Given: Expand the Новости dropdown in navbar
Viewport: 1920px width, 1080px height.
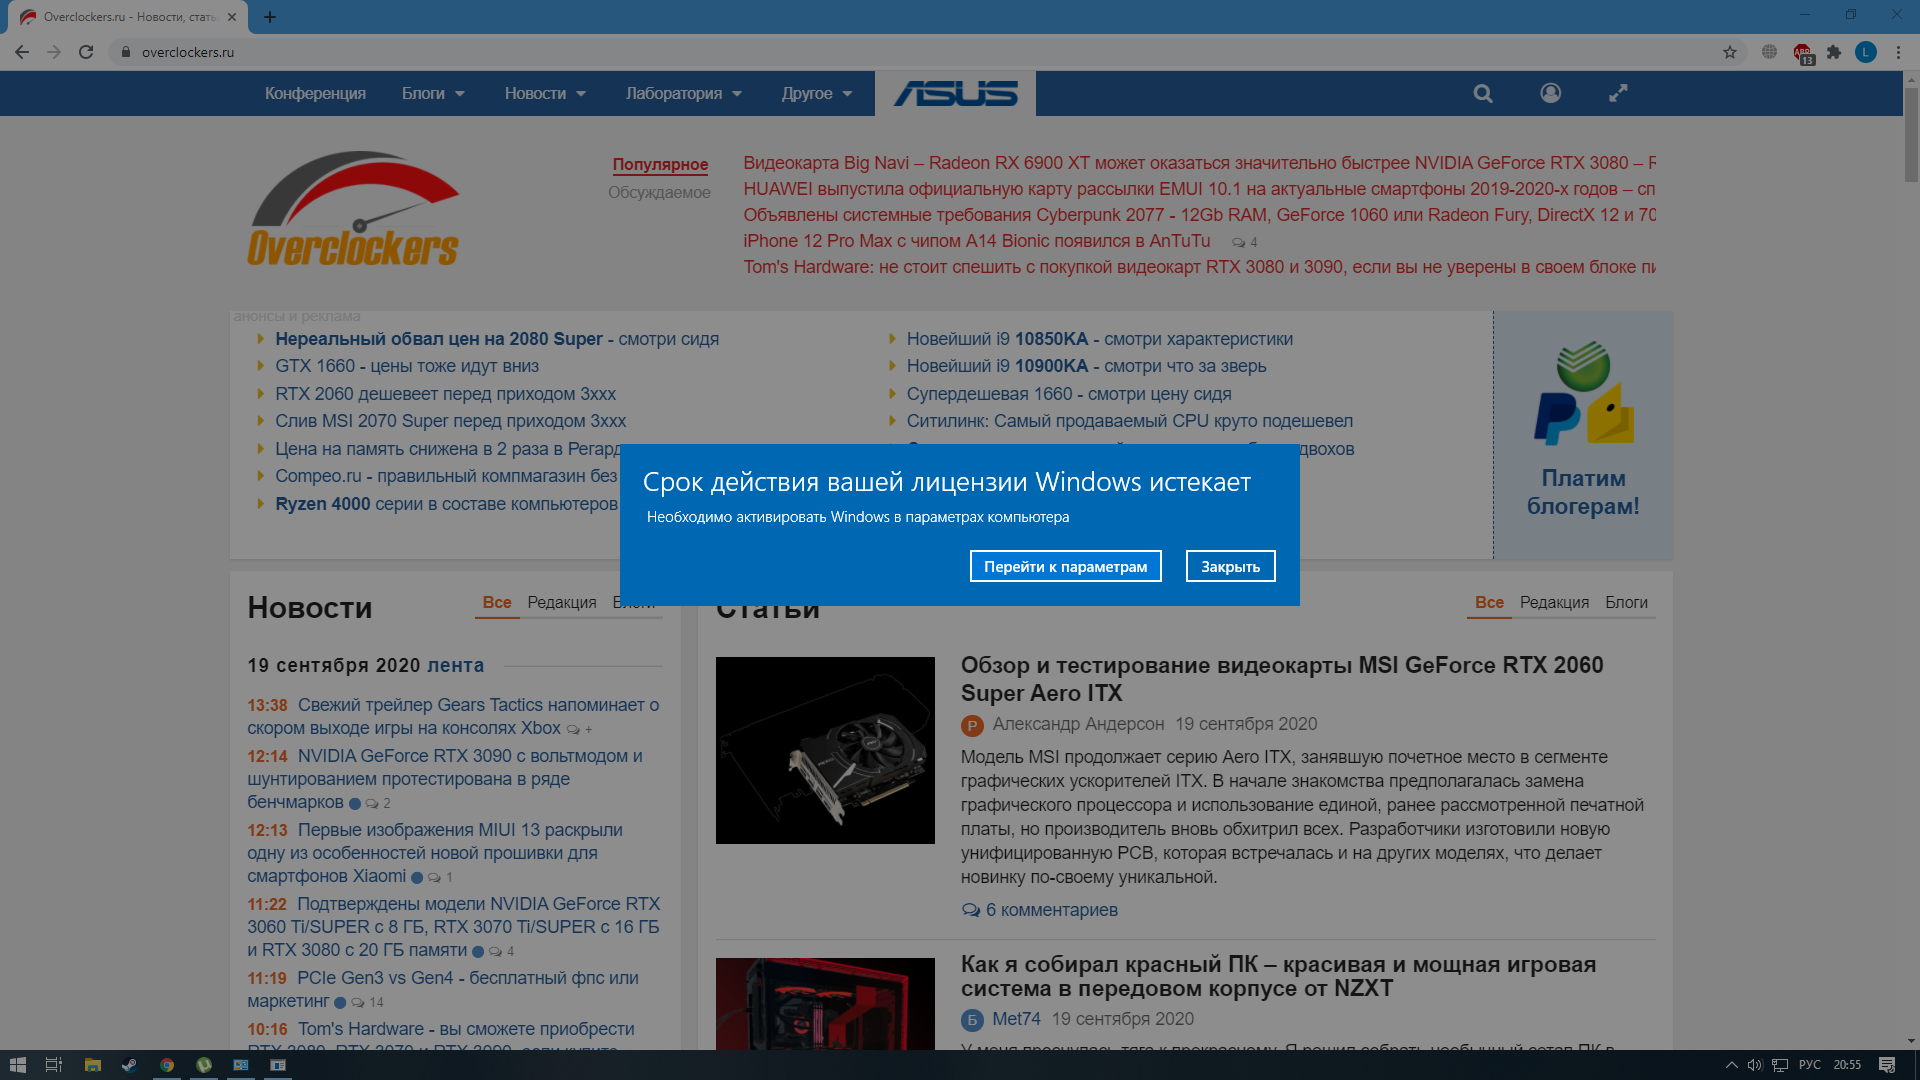Looking at the screenshot, I should 545,93.
